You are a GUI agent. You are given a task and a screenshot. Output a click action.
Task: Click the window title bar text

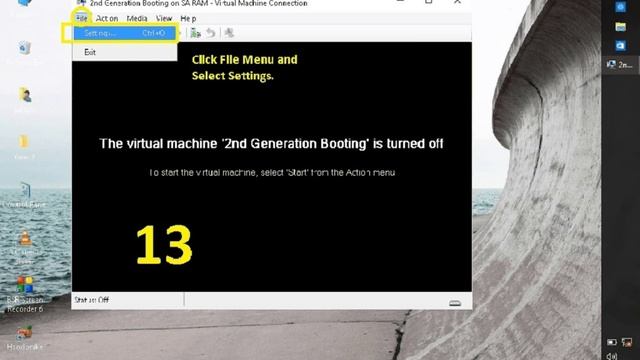[x=198, y=3]
